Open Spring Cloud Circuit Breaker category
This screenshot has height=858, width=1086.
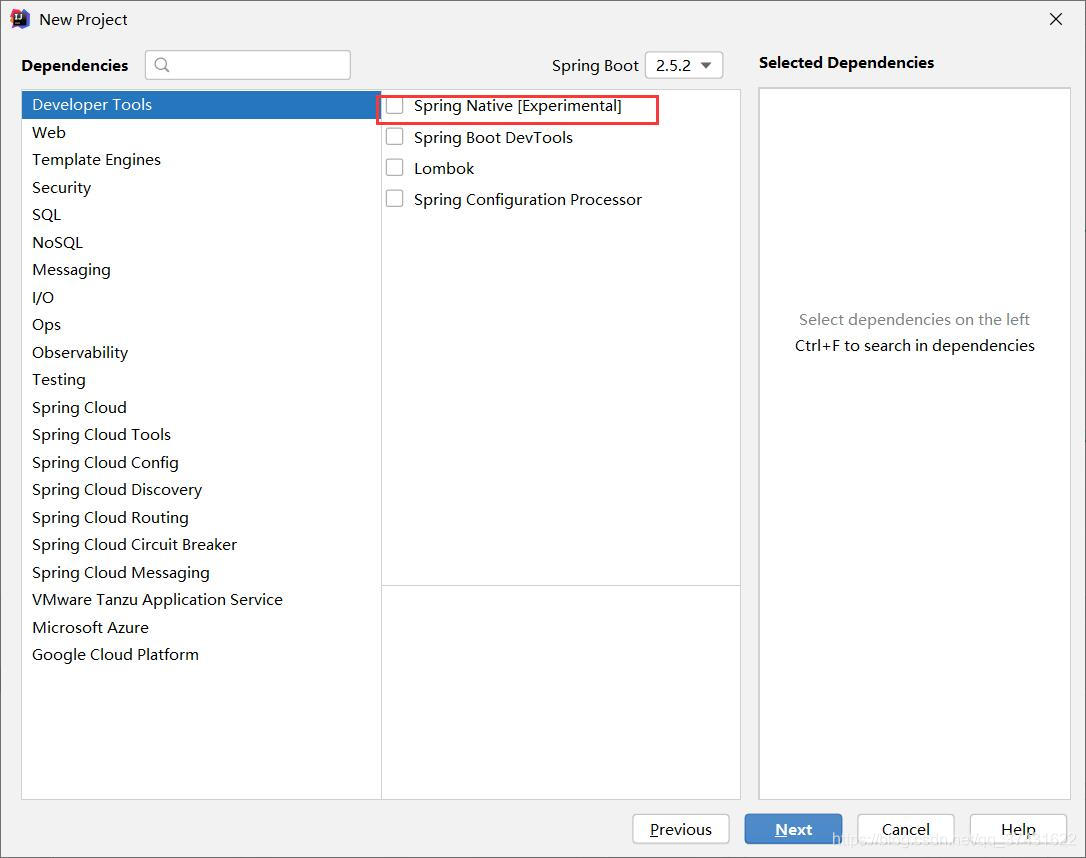201,545
